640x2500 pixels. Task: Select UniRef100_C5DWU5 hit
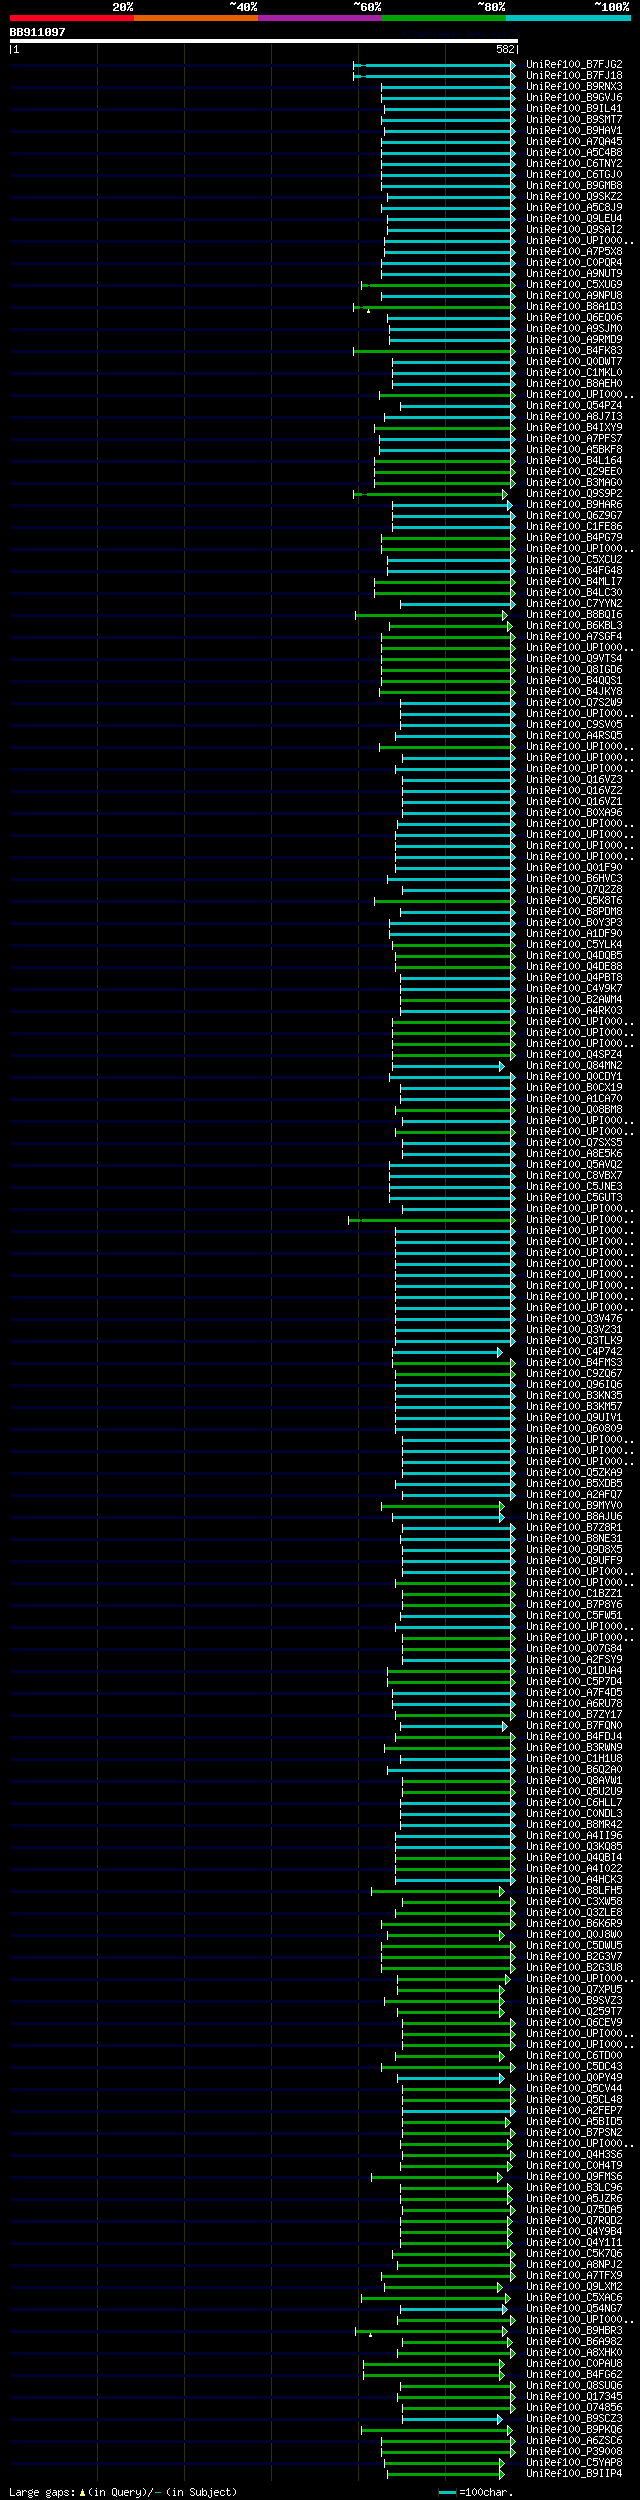(x=574, y=1945)
